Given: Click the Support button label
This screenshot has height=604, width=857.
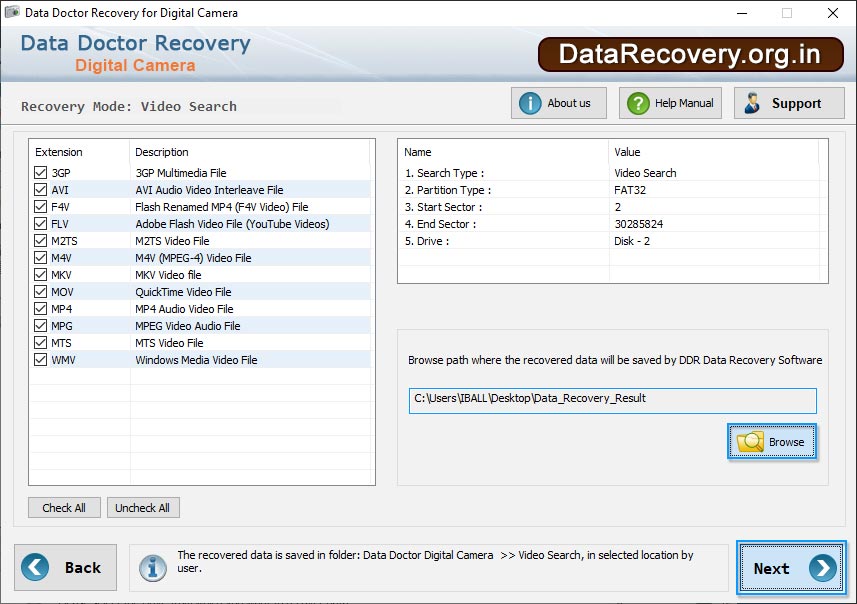Looking at the screenshot, I should tap(796, 103).
